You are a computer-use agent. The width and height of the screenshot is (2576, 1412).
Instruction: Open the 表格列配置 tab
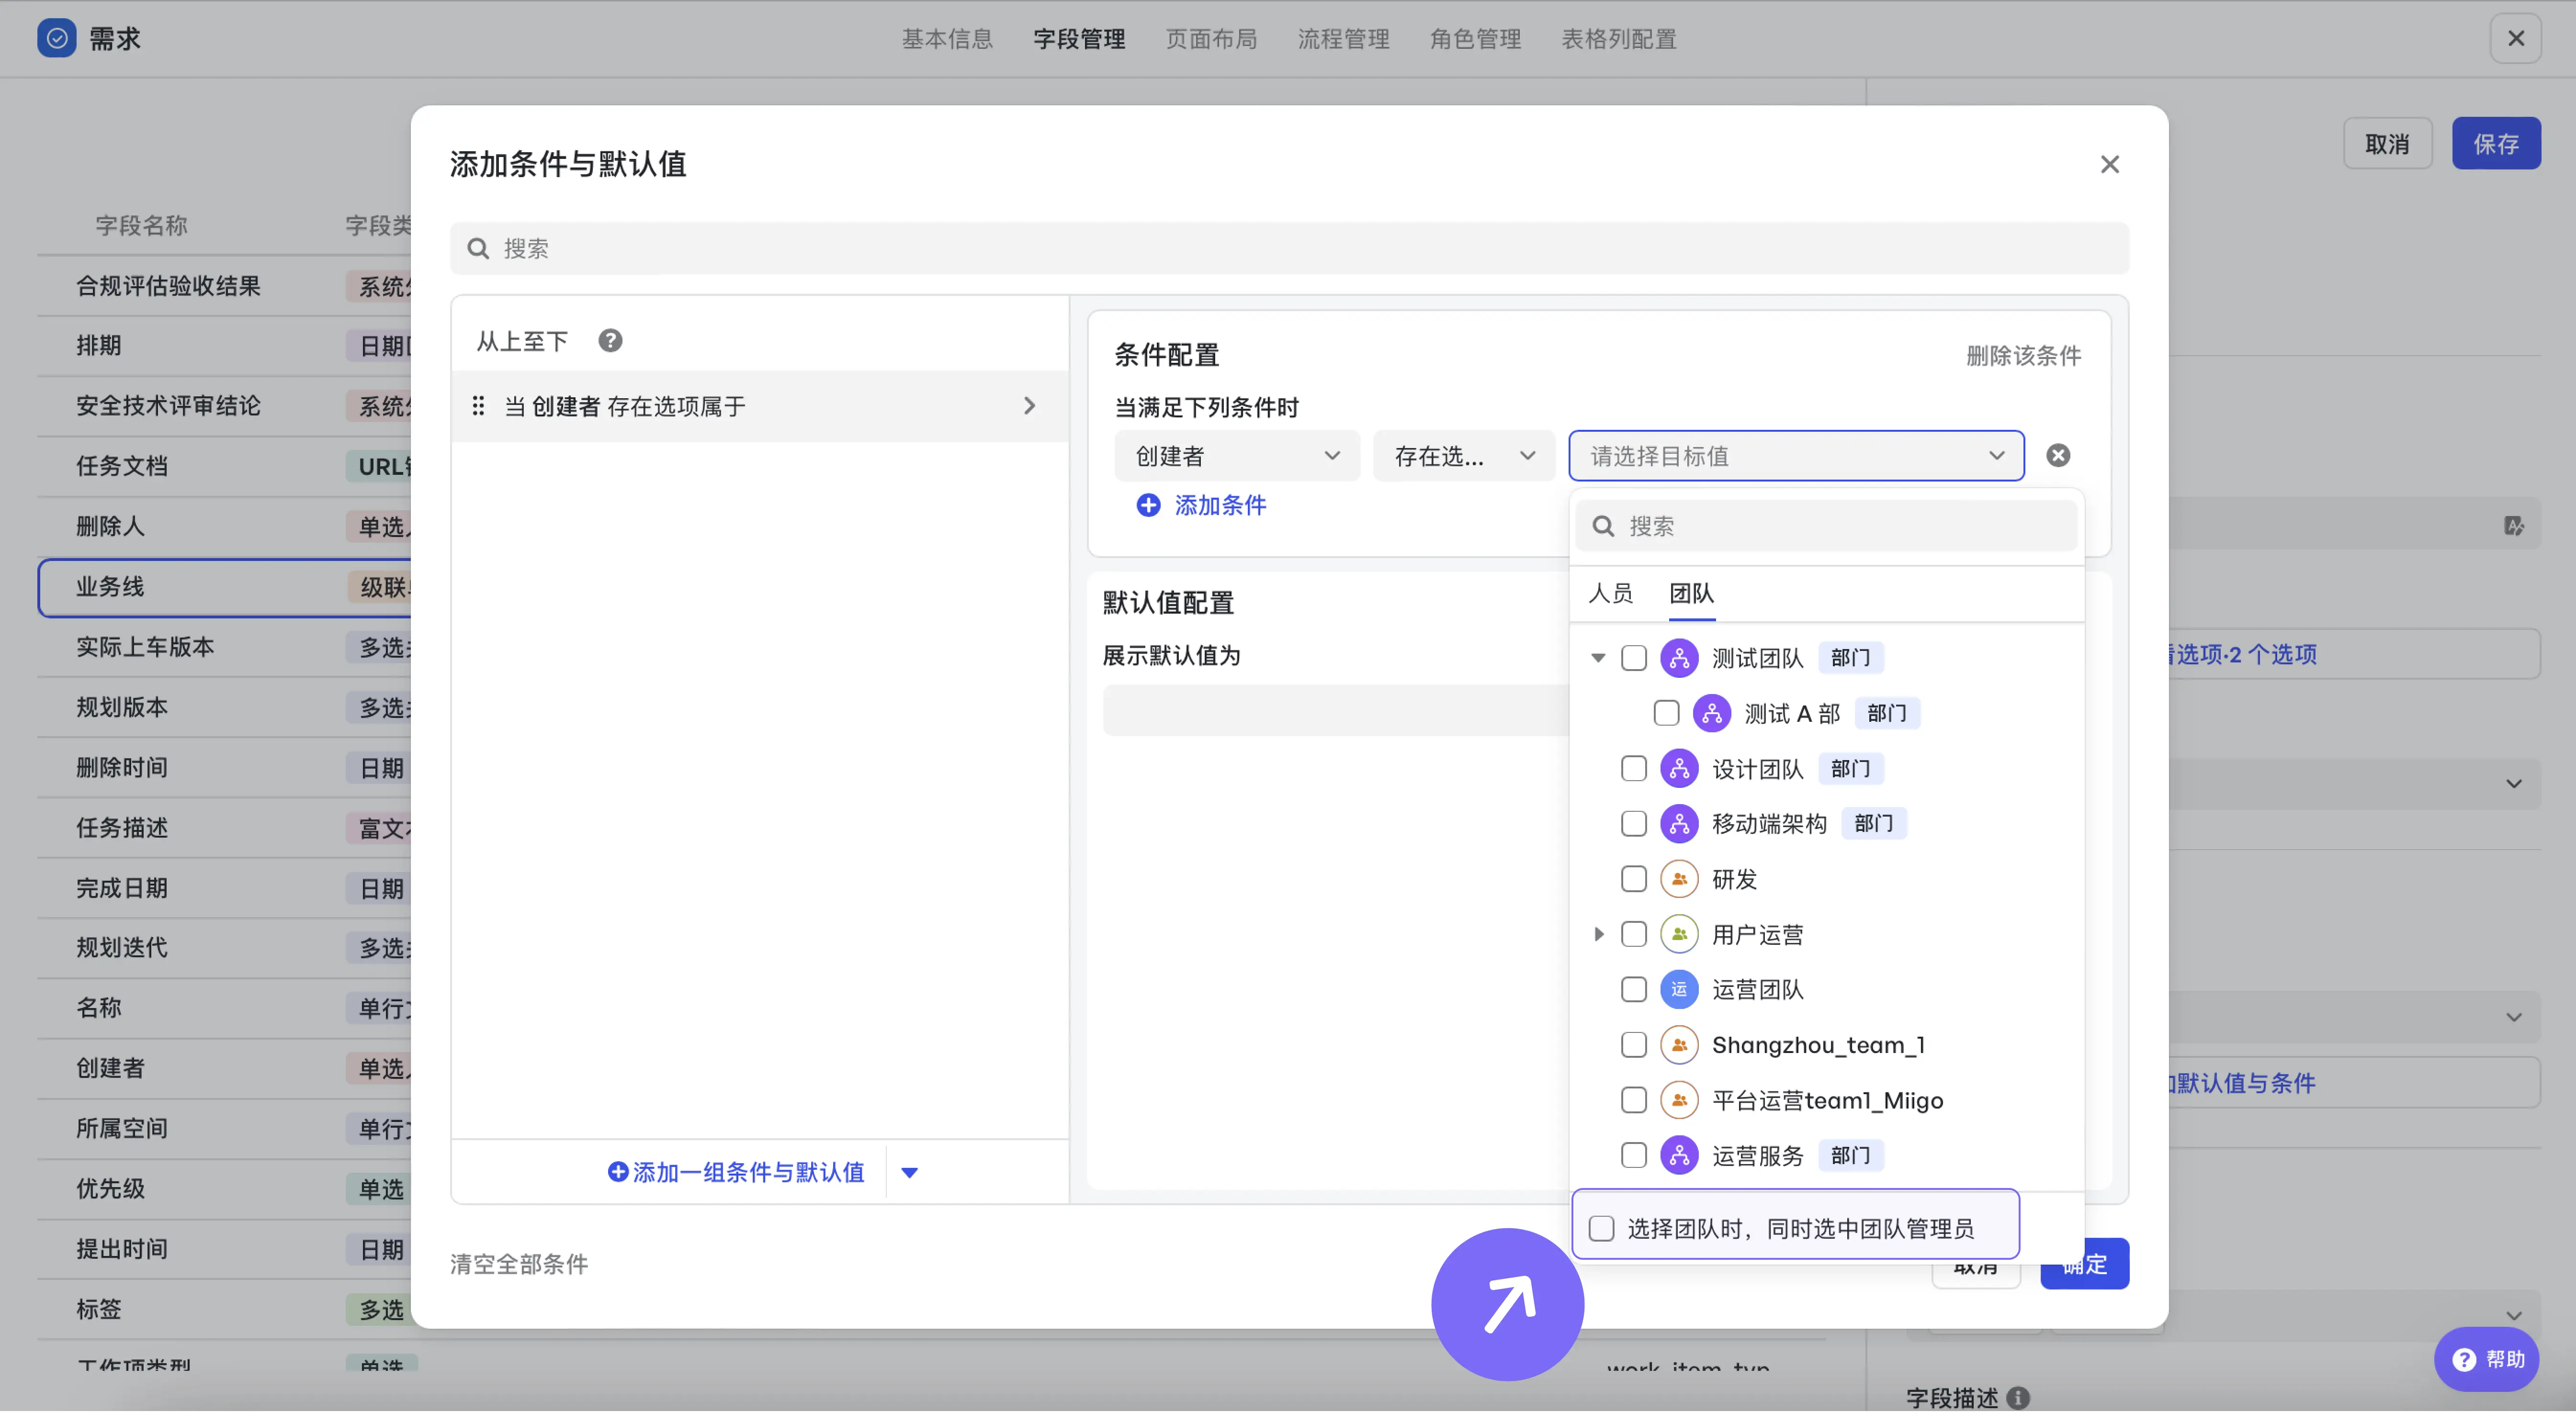(1619, 39)
